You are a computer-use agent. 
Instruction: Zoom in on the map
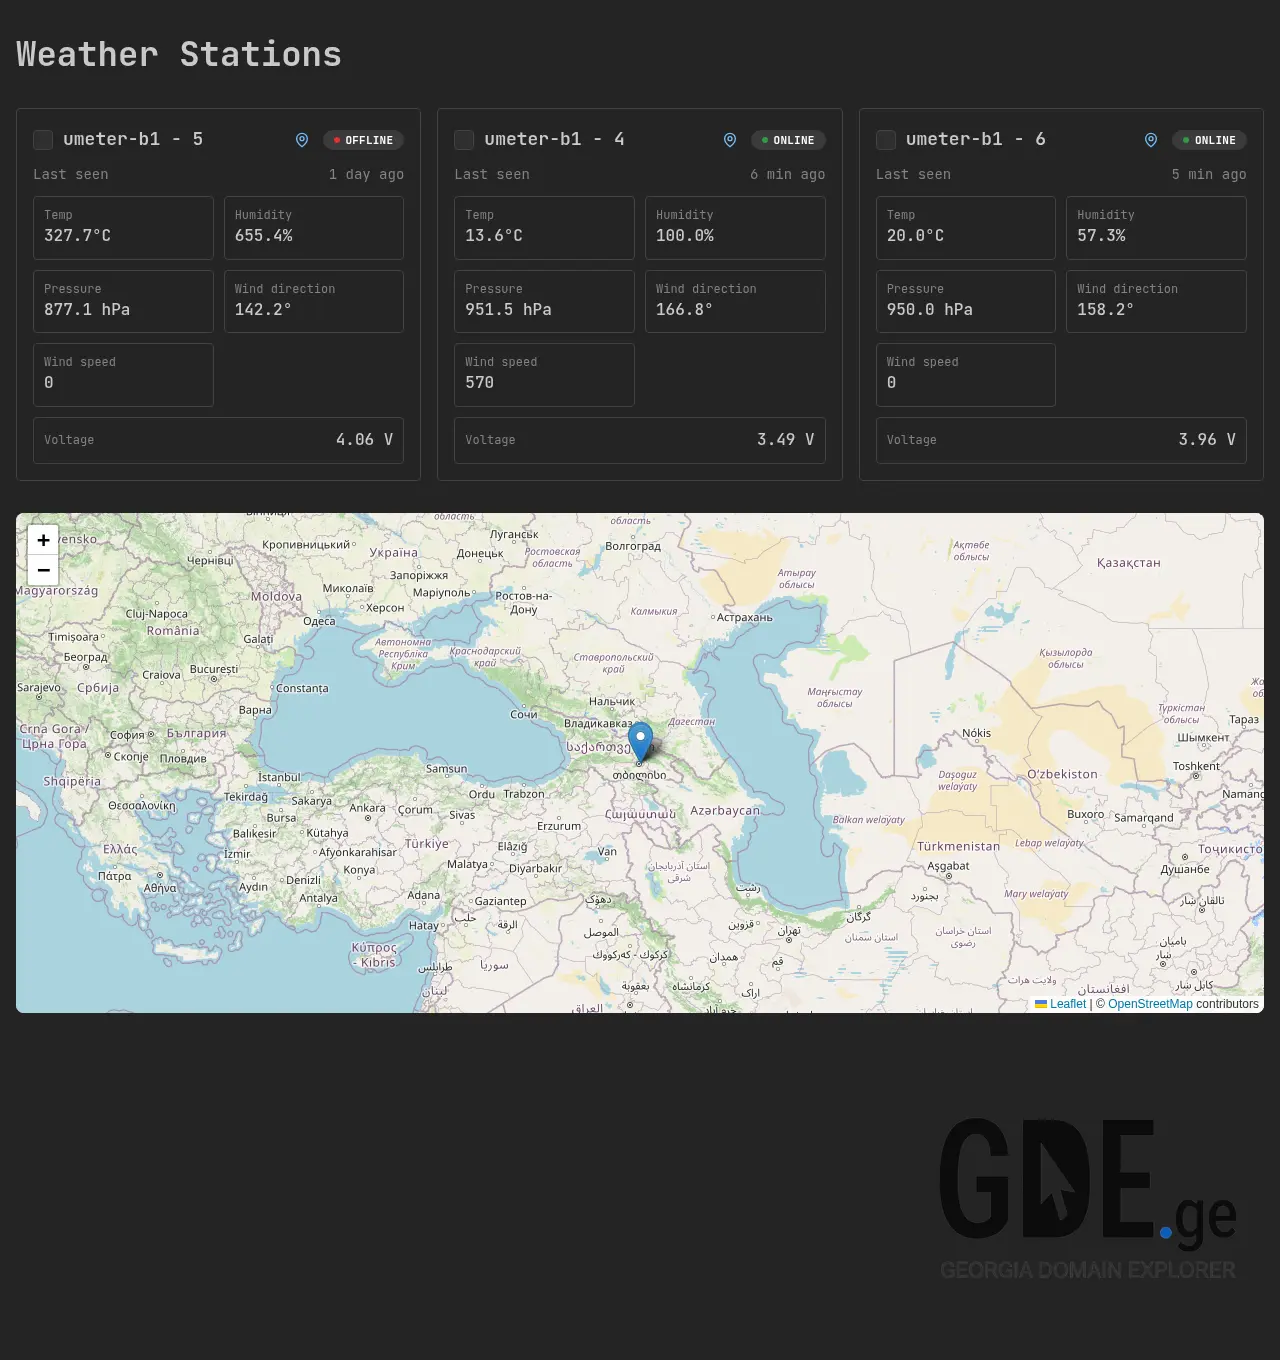(x=43, y=540)
